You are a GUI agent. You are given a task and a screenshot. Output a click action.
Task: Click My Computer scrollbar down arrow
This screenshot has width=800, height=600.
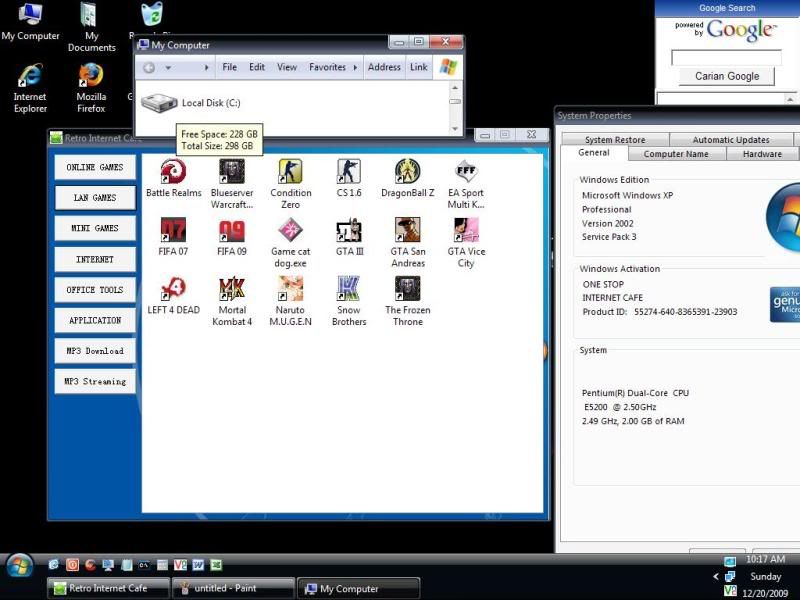click(455, 129)
